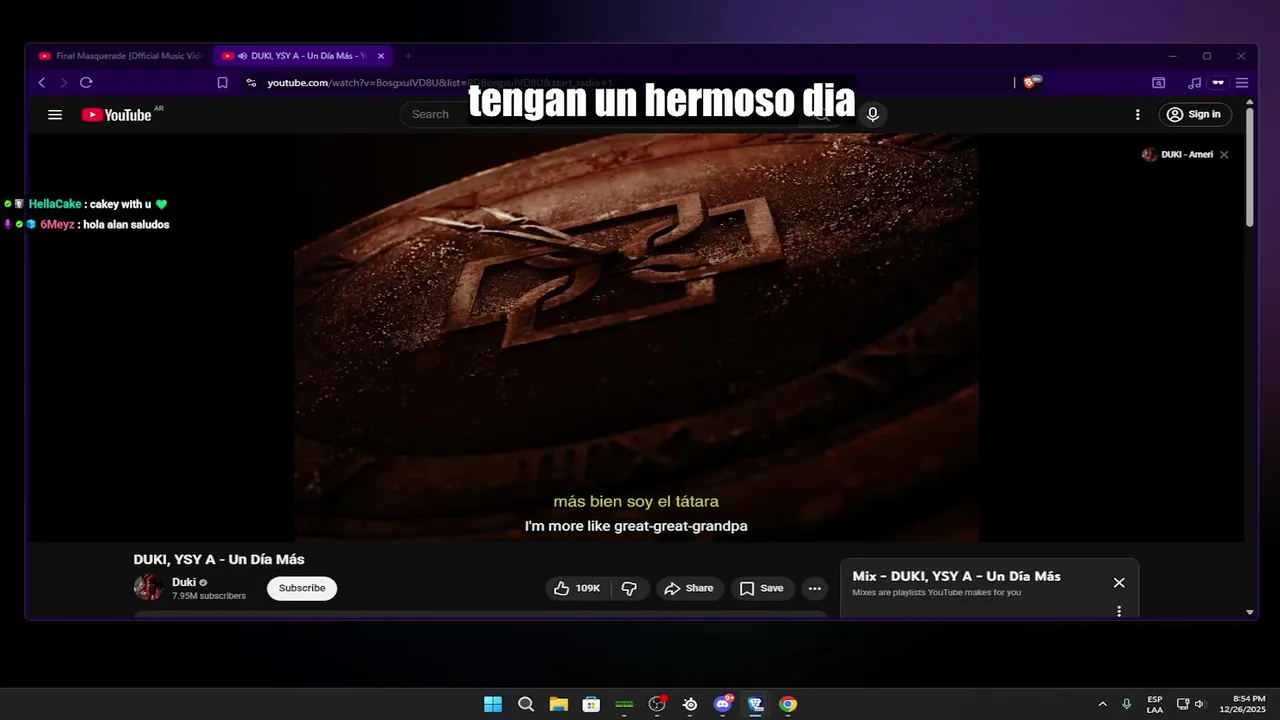Open the Windows Start menu

(493, 704)
